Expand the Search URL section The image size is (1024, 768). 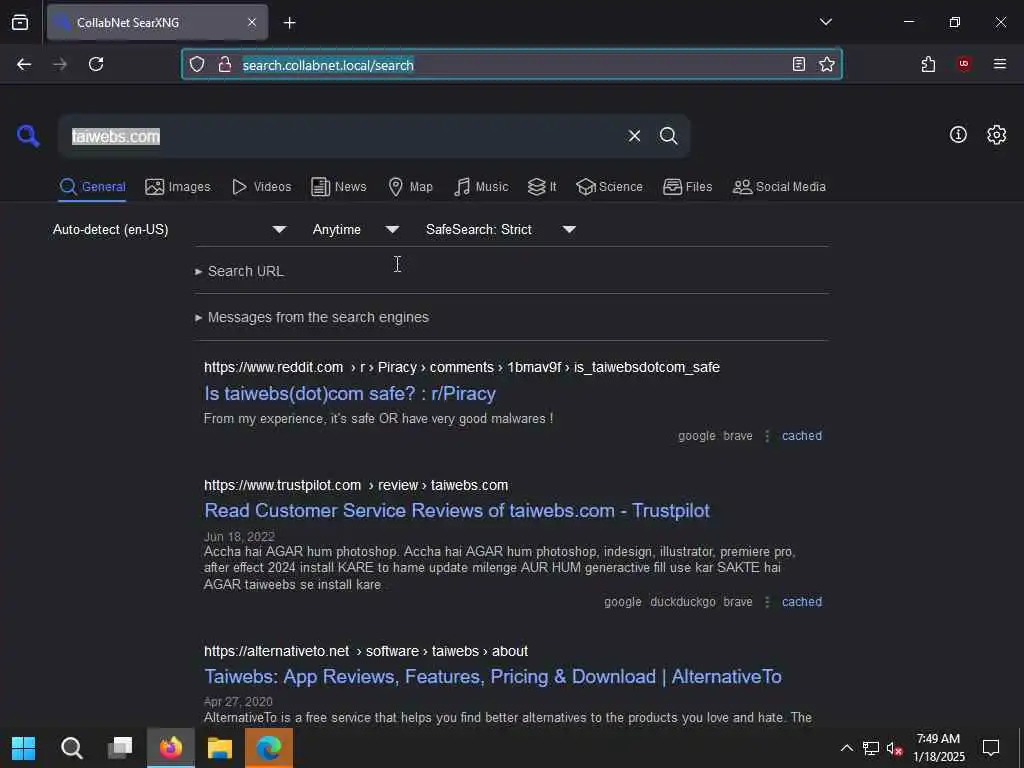pos(239,271)
